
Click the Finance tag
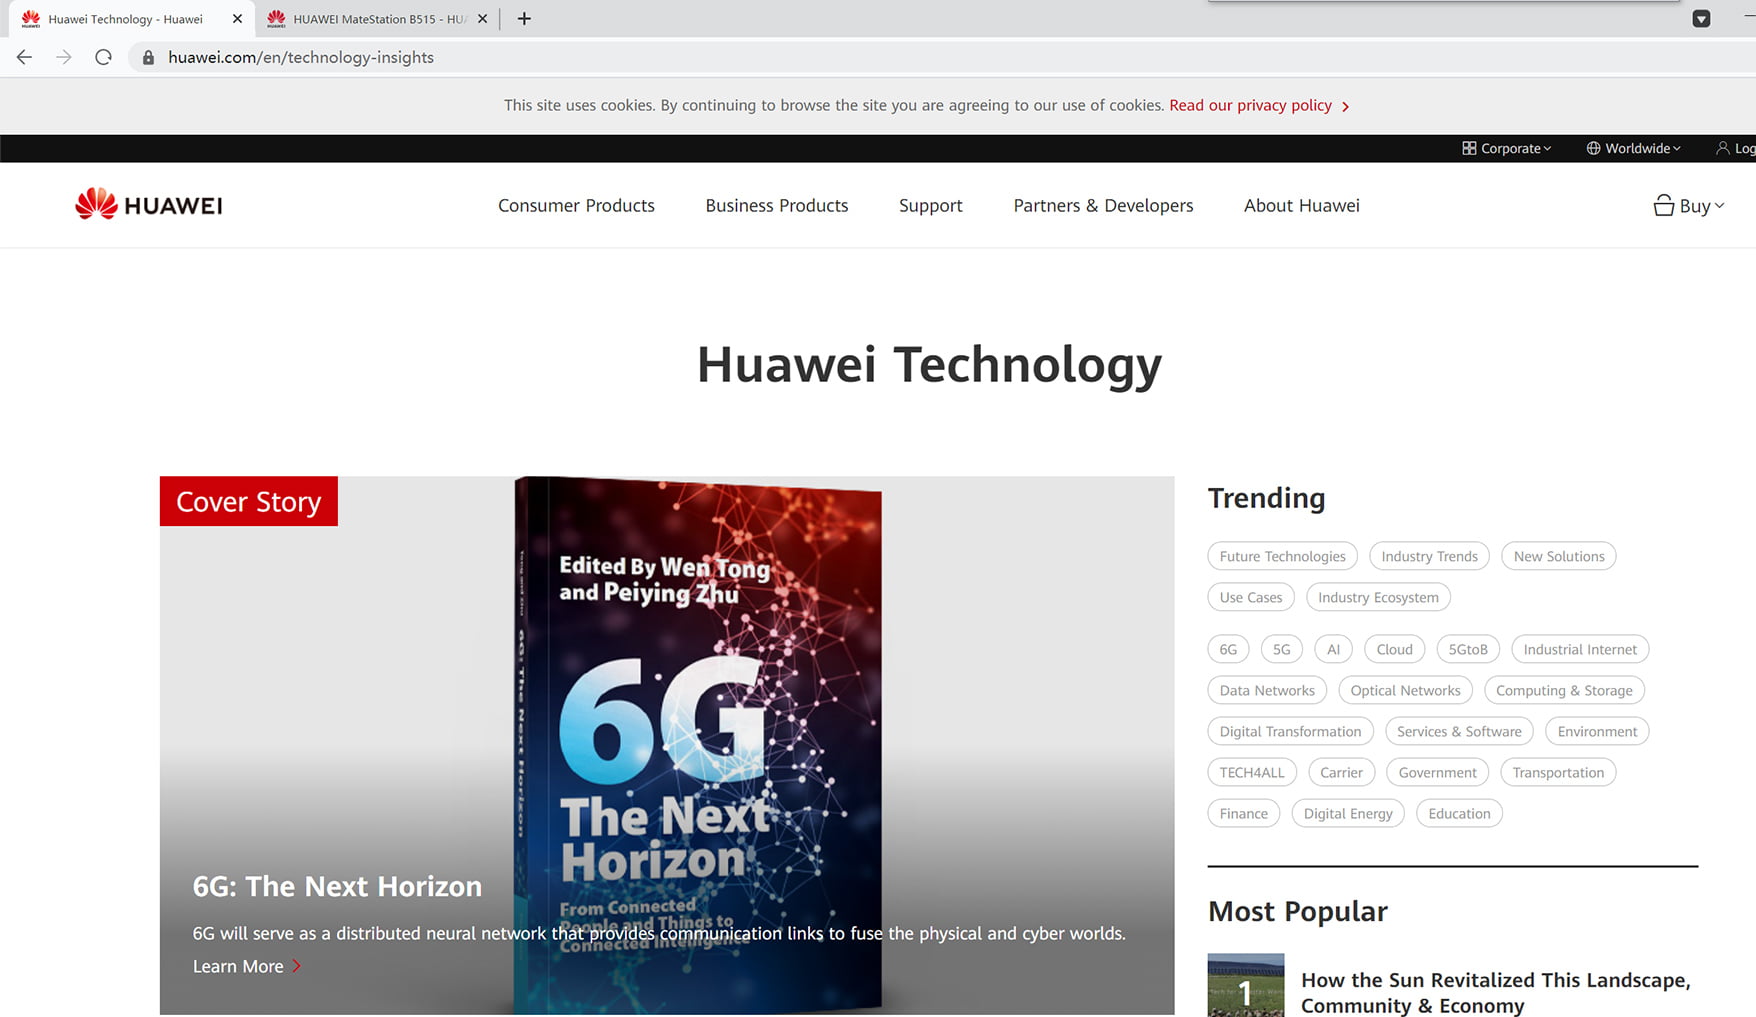[1243, 813]
